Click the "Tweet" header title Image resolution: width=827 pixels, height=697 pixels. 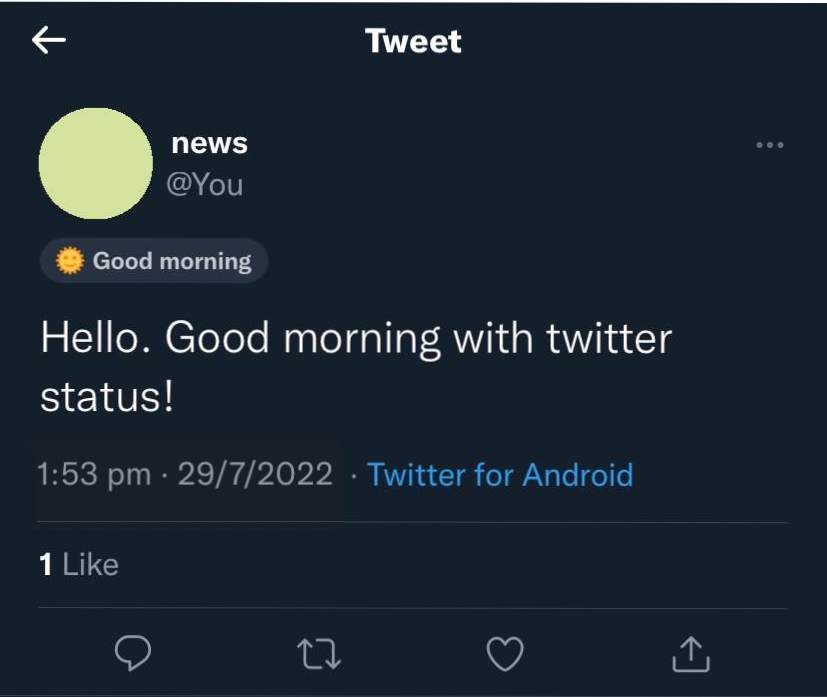coord(413,41)
